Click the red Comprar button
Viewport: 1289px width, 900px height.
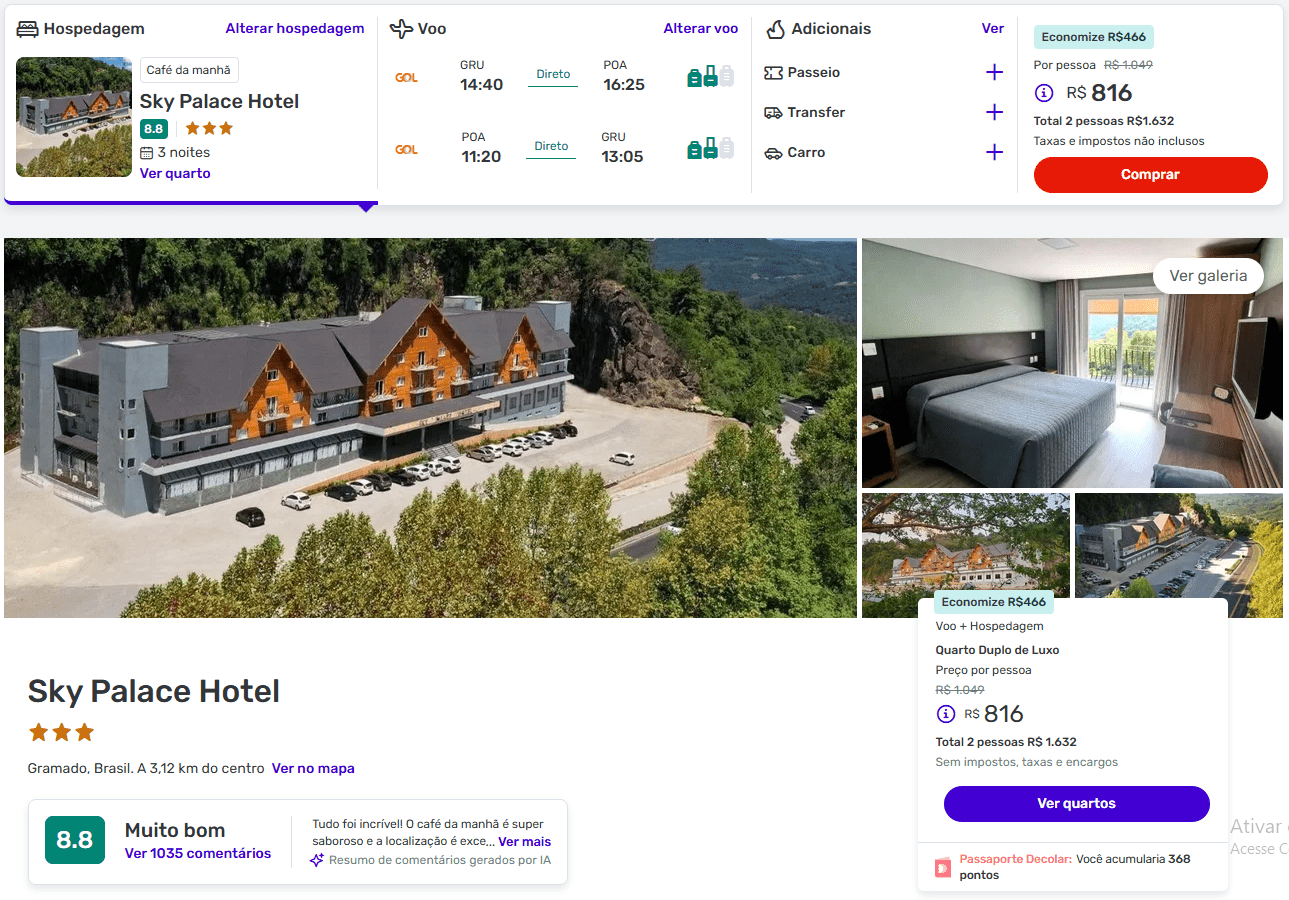pyautogui.click(x=1150, y=174)
